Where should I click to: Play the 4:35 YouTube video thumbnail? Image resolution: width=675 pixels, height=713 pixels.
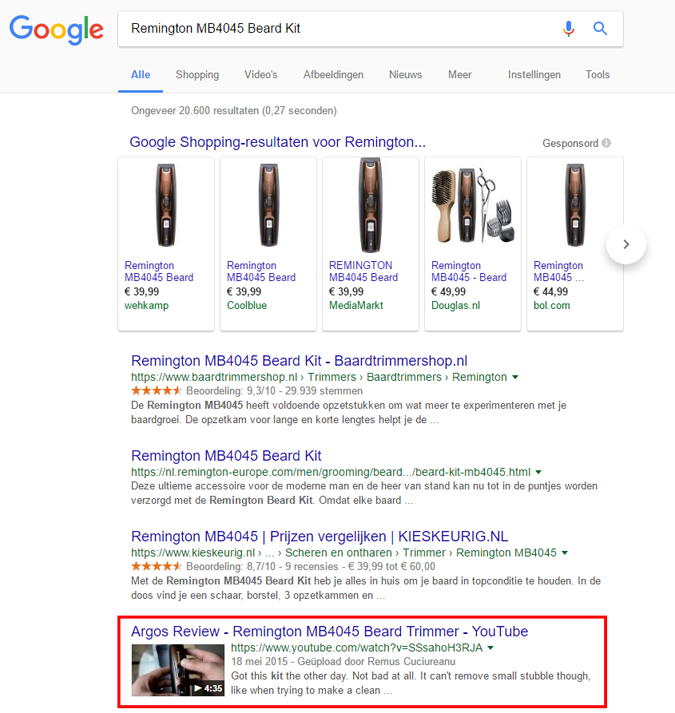(x=178, y=670)
